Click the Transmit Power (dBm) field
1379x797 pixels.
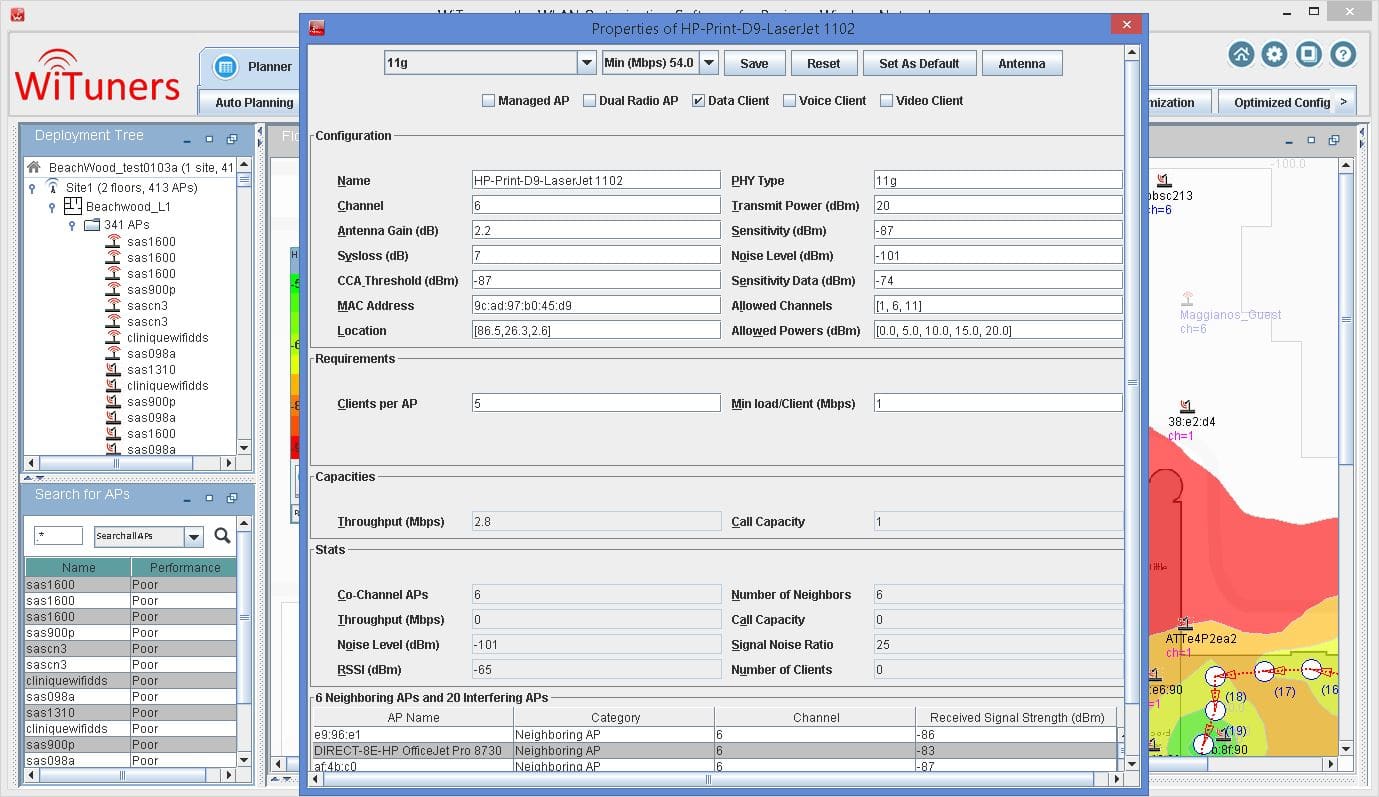pos(998,205)
